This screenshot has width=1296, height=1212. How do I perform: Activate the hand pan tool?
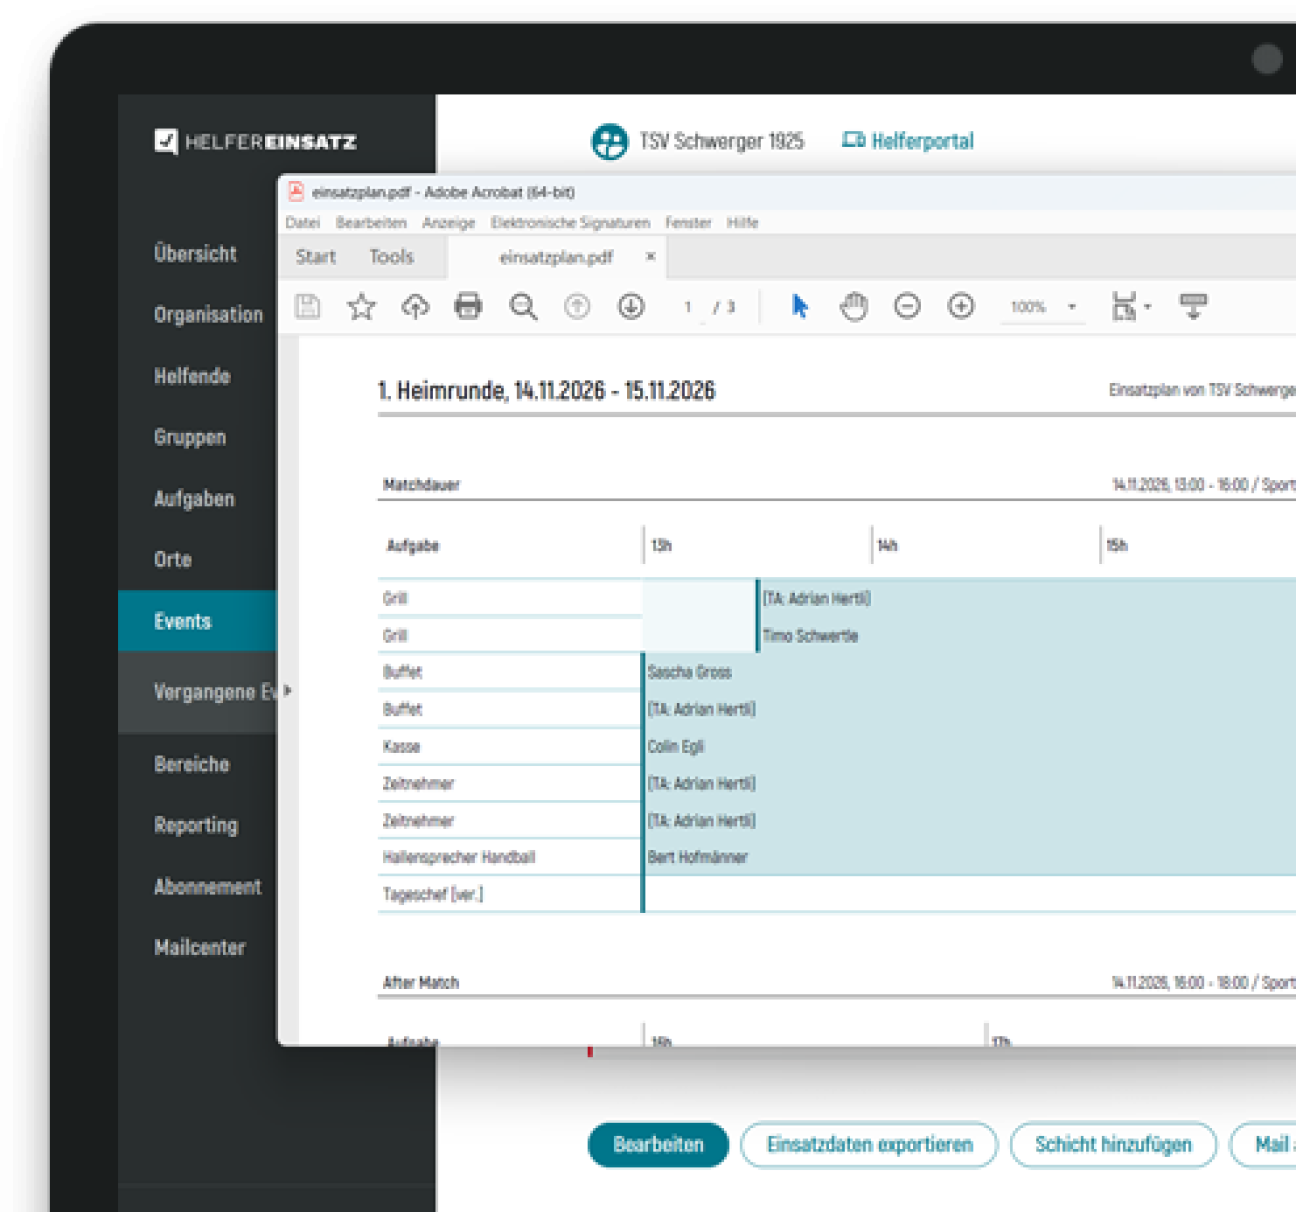853,306
